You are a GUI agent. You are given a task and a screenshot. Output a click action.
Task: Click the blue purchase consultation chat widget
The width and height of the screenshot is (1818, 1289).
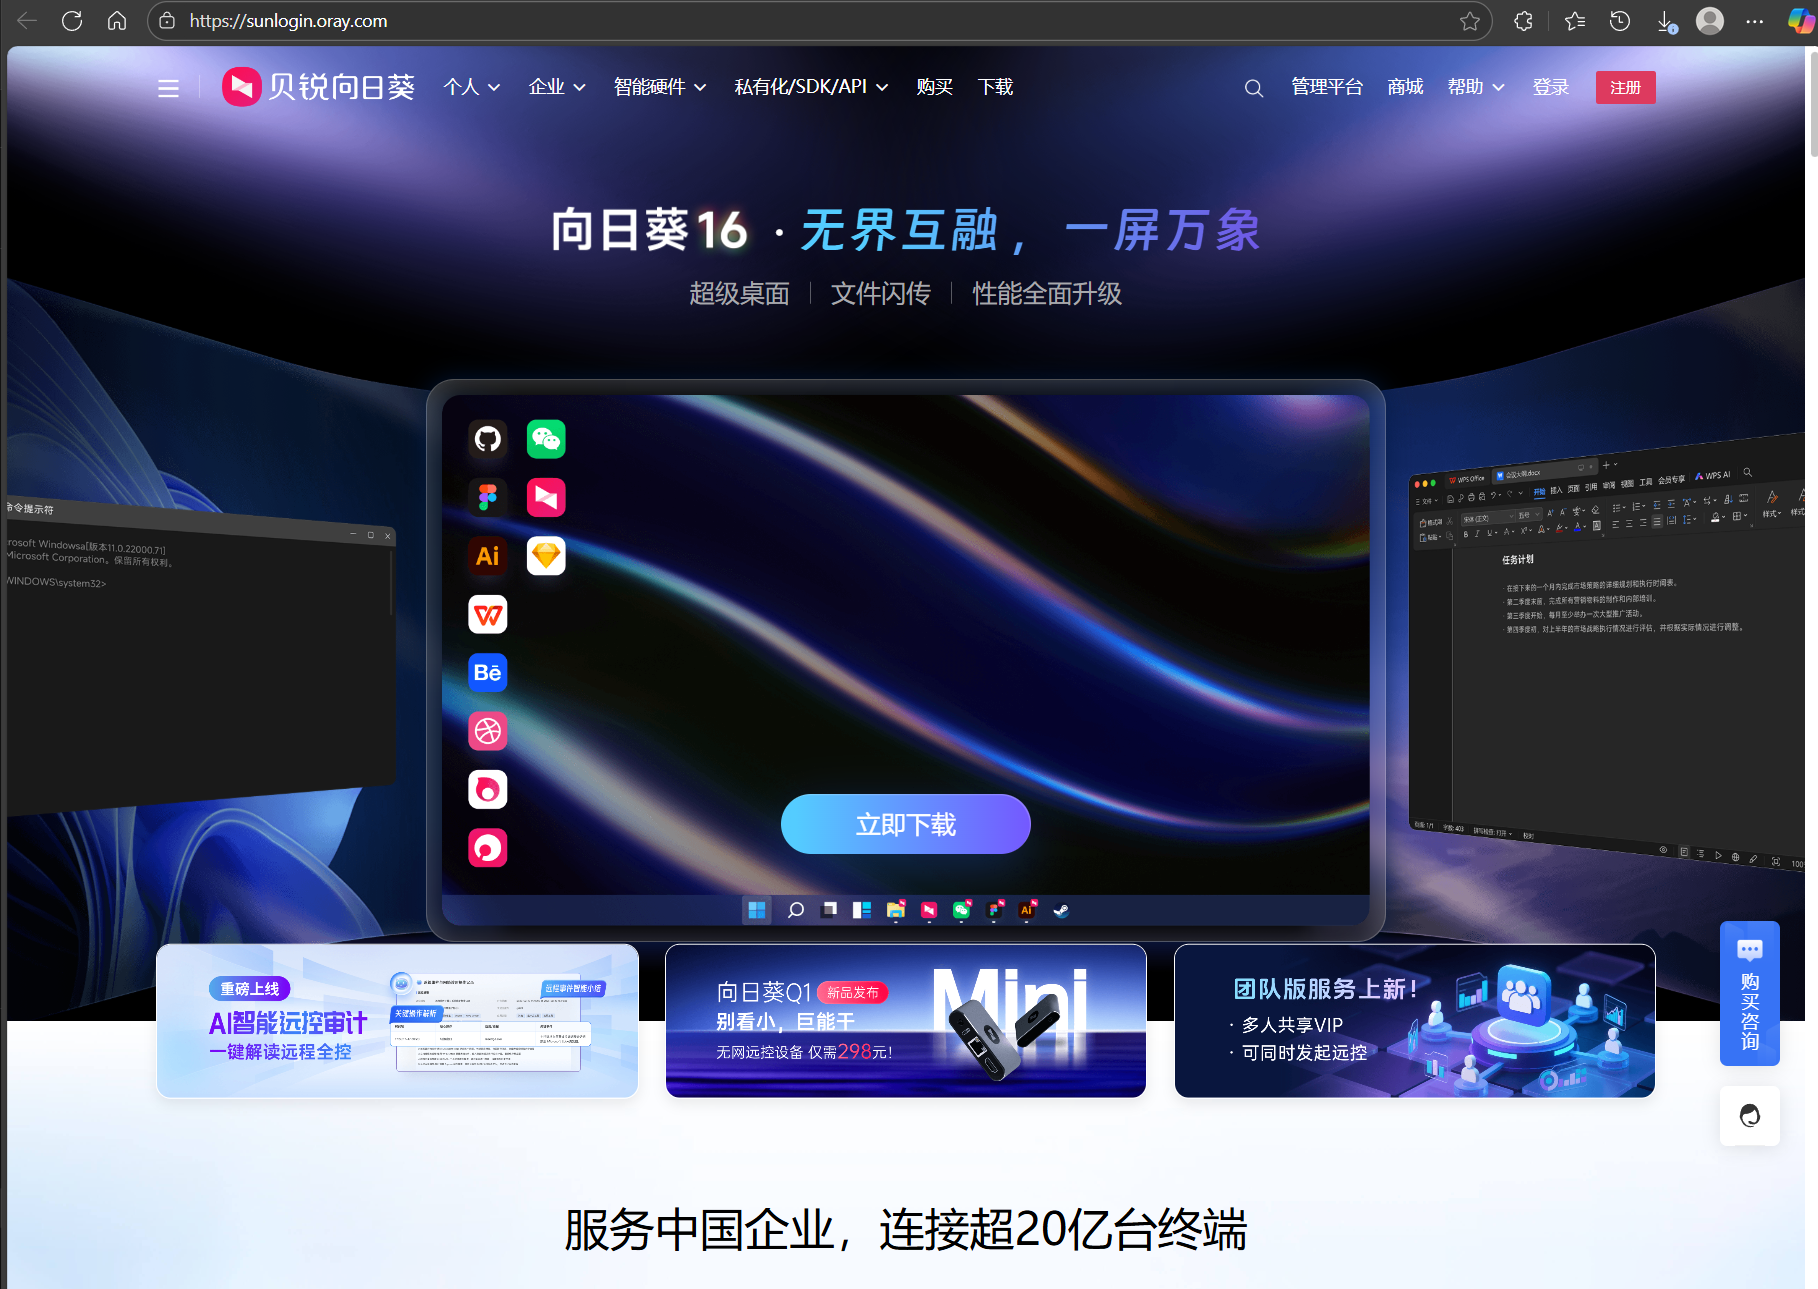pyautogui.click(x=1749, y=993)
